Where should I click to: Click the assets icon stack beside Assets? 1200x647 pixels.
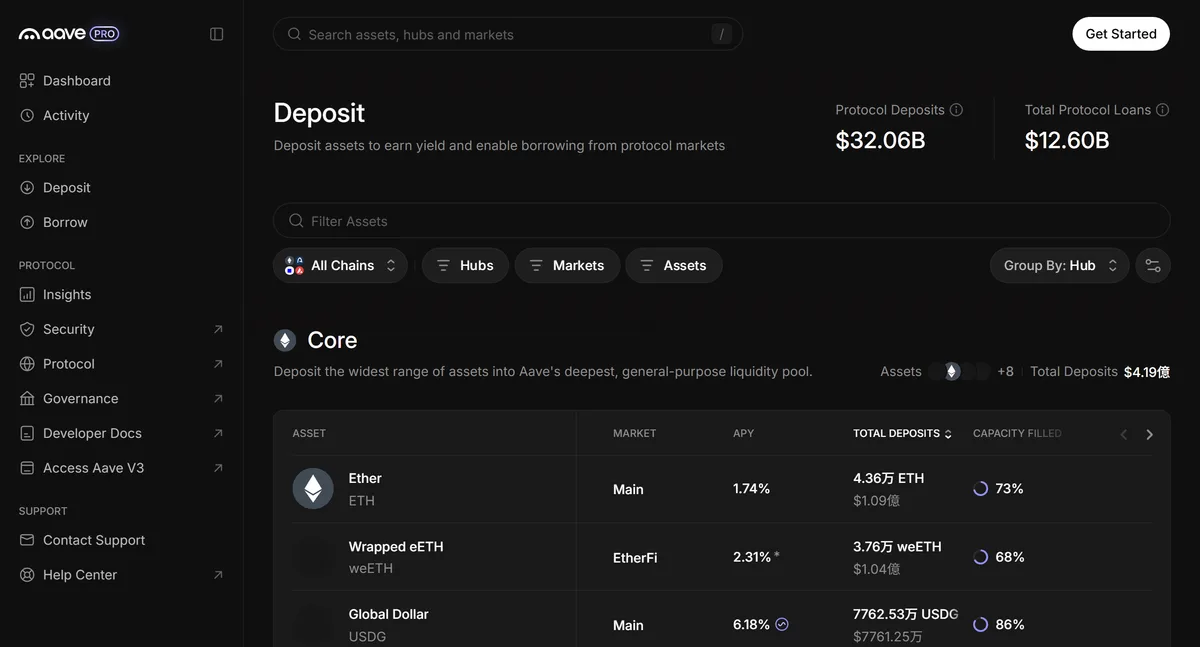point(959,372)
